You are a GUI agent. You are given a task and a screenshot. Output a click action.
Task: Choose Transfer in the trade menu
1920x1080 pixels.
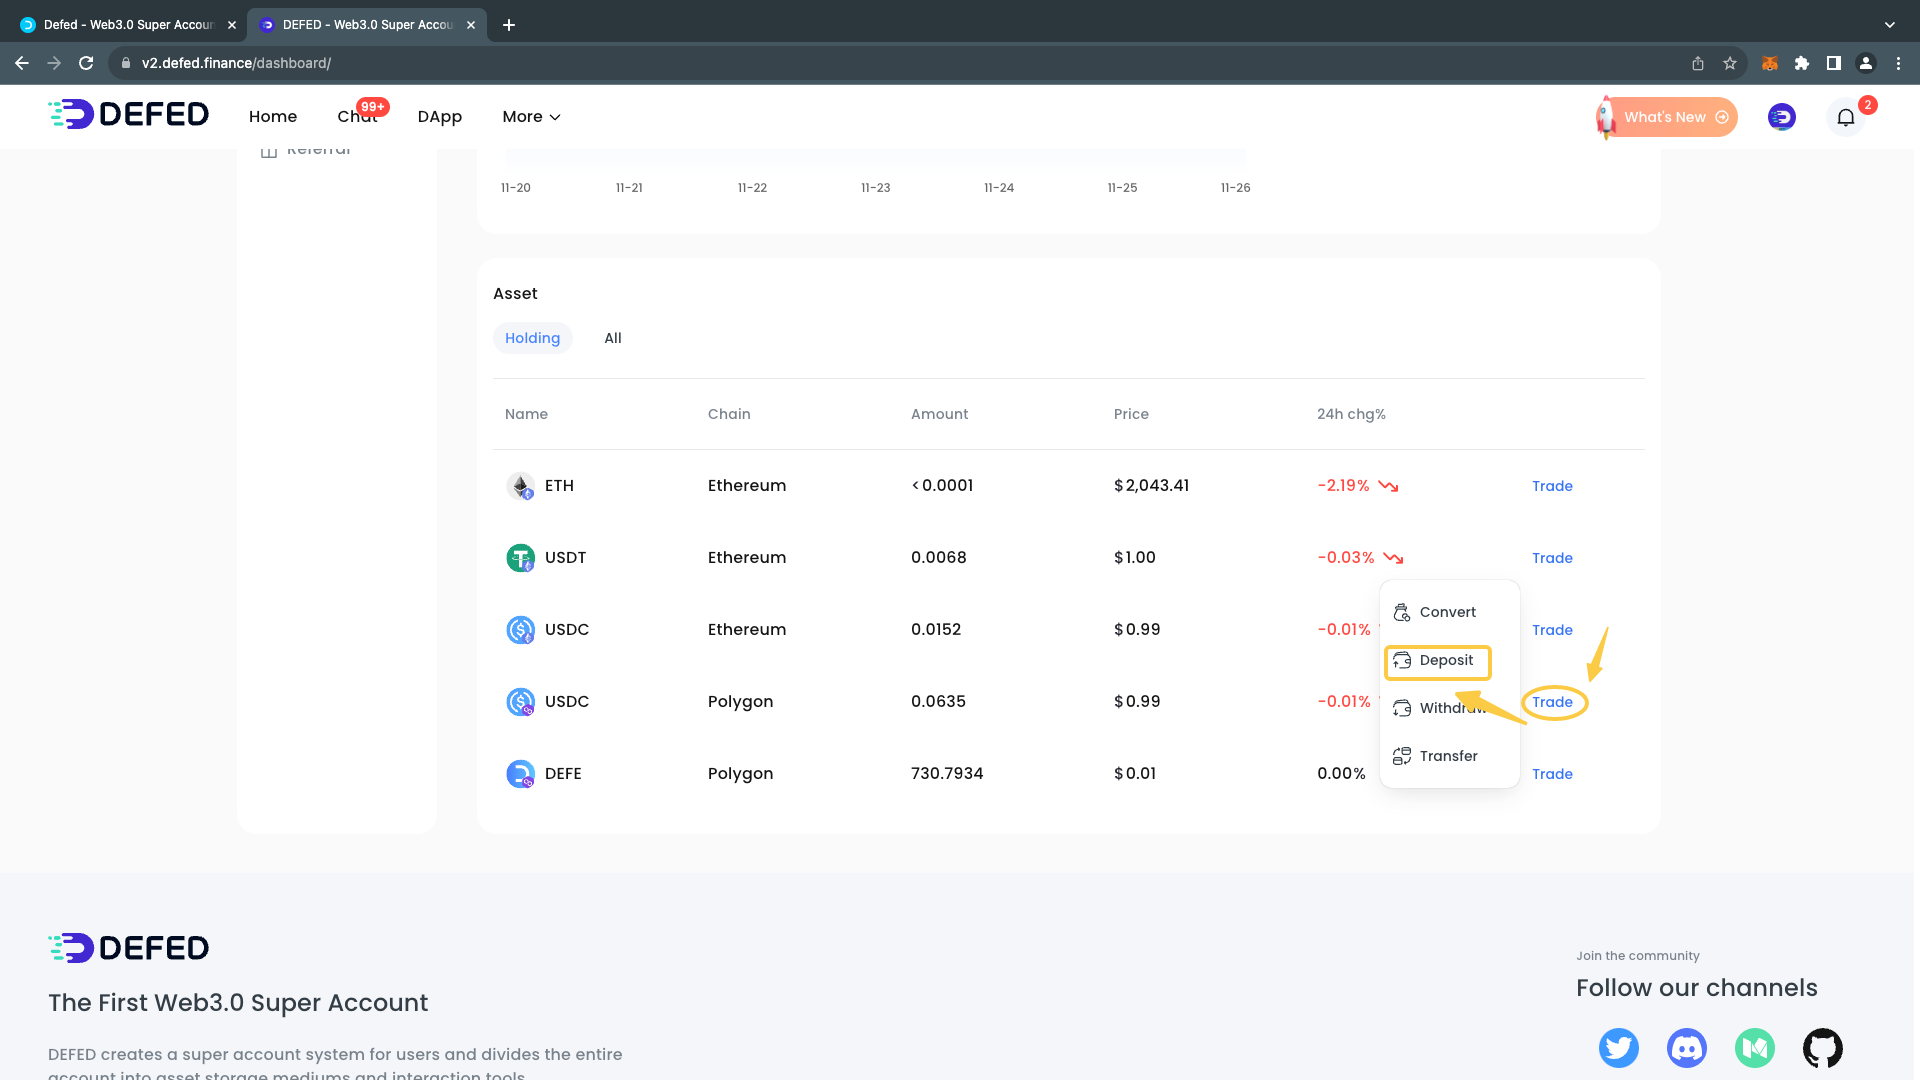point(1447,756)
